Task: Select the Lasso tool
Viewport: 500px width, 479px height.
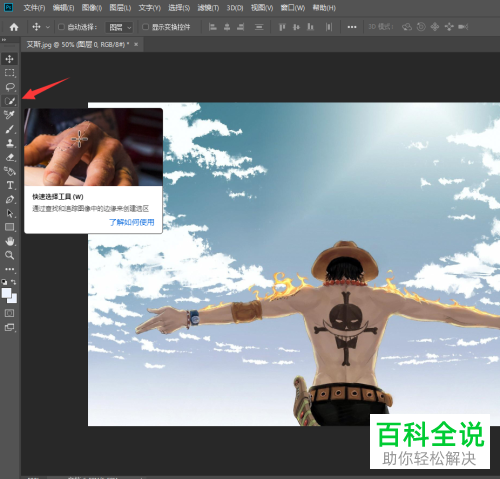Action: click(9, 87)
